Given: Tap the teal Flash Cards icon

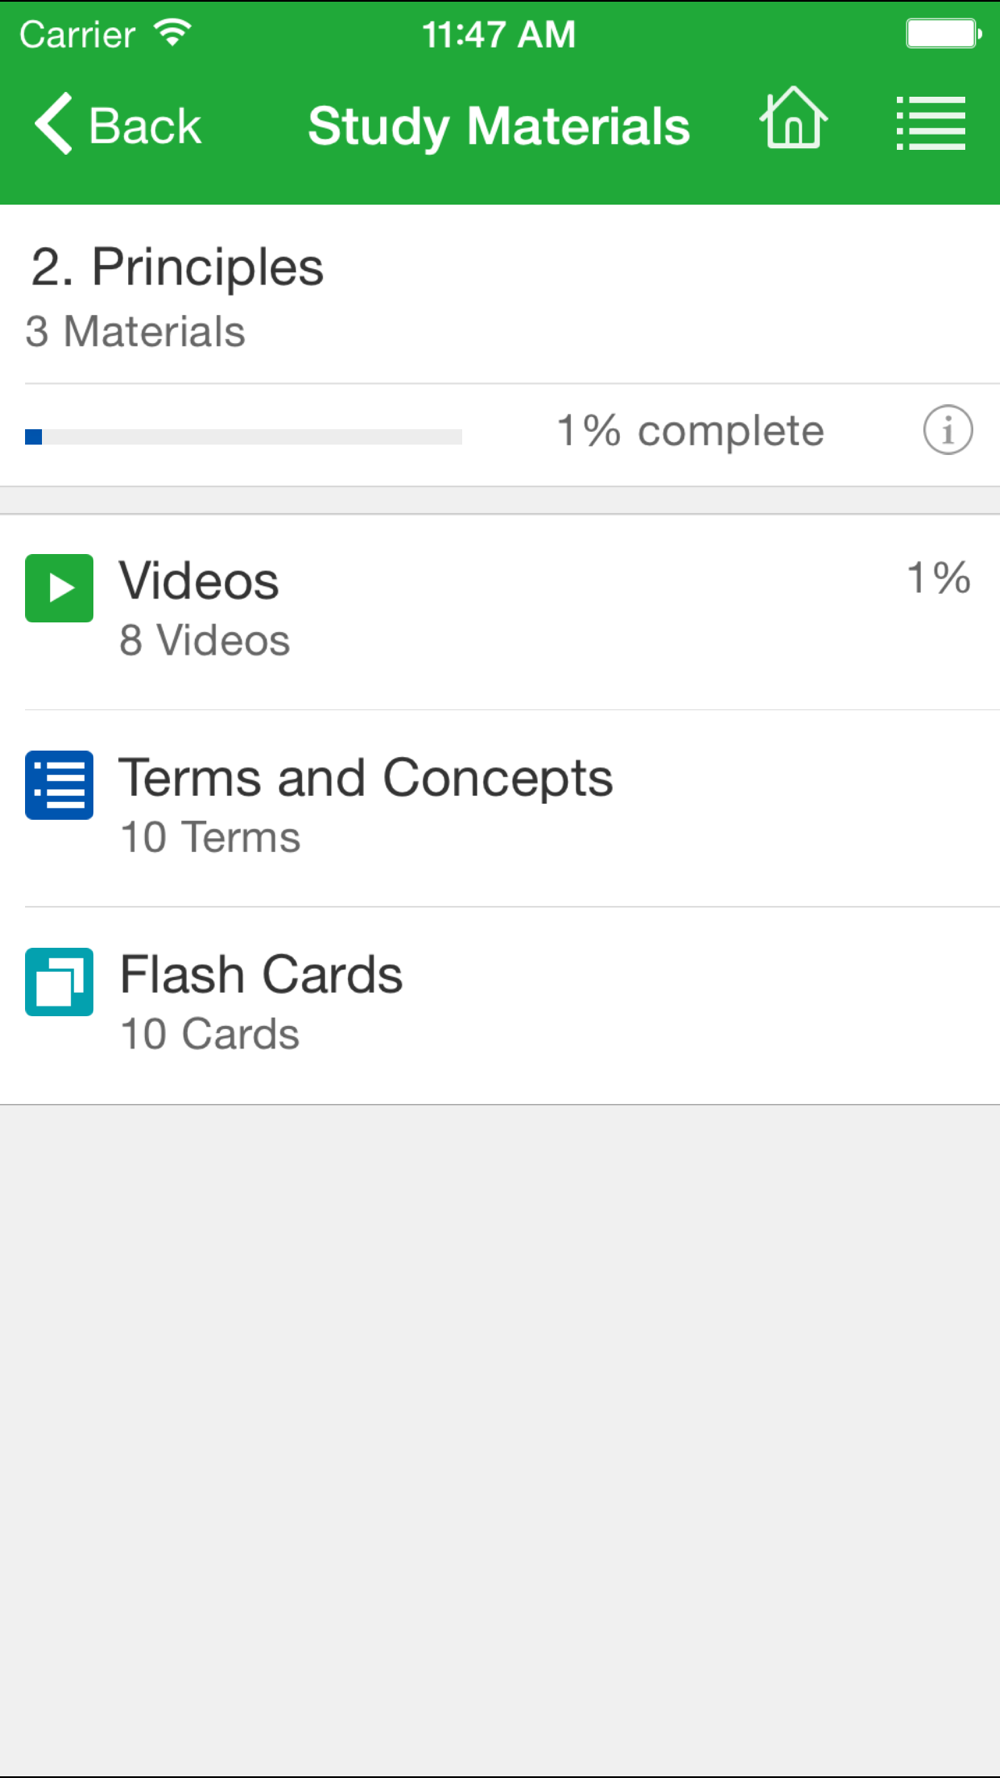Looking at the screenshot, I should (59, 982).
